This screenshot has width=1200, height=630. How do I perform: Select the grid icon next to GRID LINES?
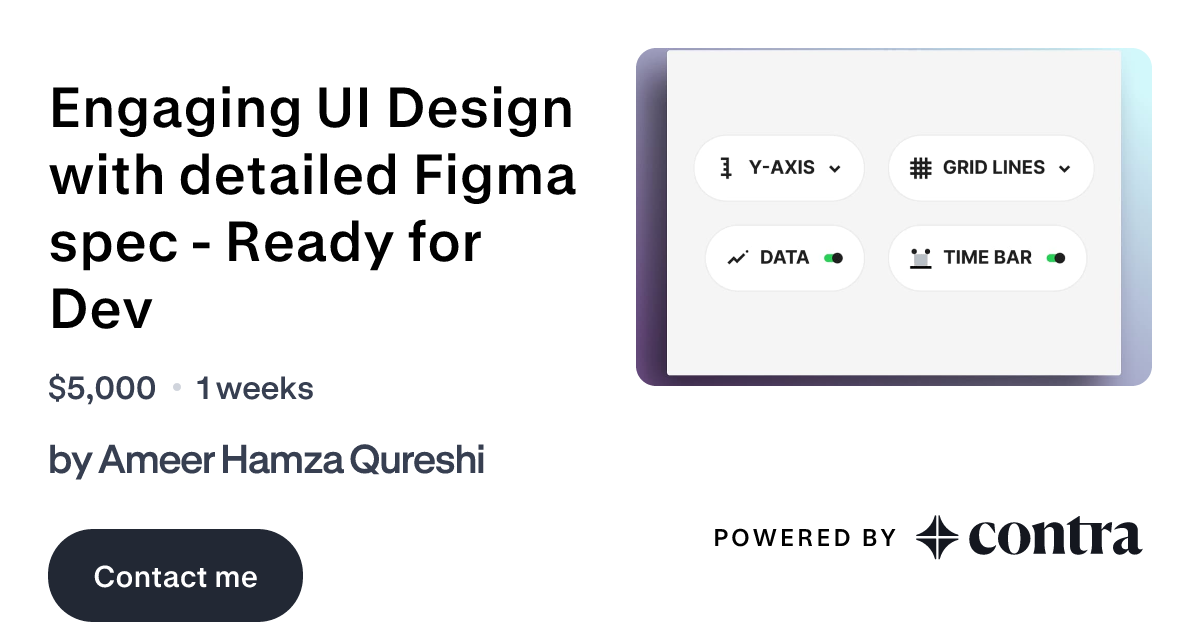(x=920, y=168)
